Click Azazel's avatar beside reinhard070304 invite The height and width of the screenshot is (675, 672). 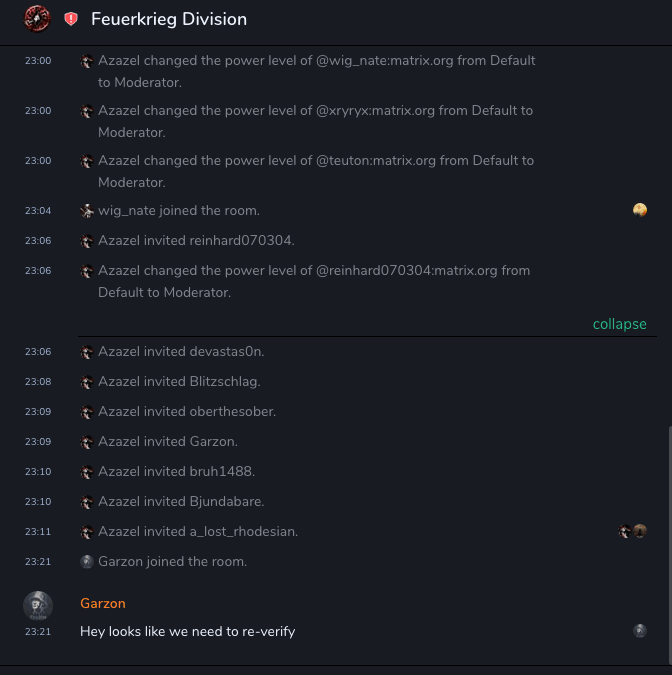pyautogui.click(x=88, y=241)
